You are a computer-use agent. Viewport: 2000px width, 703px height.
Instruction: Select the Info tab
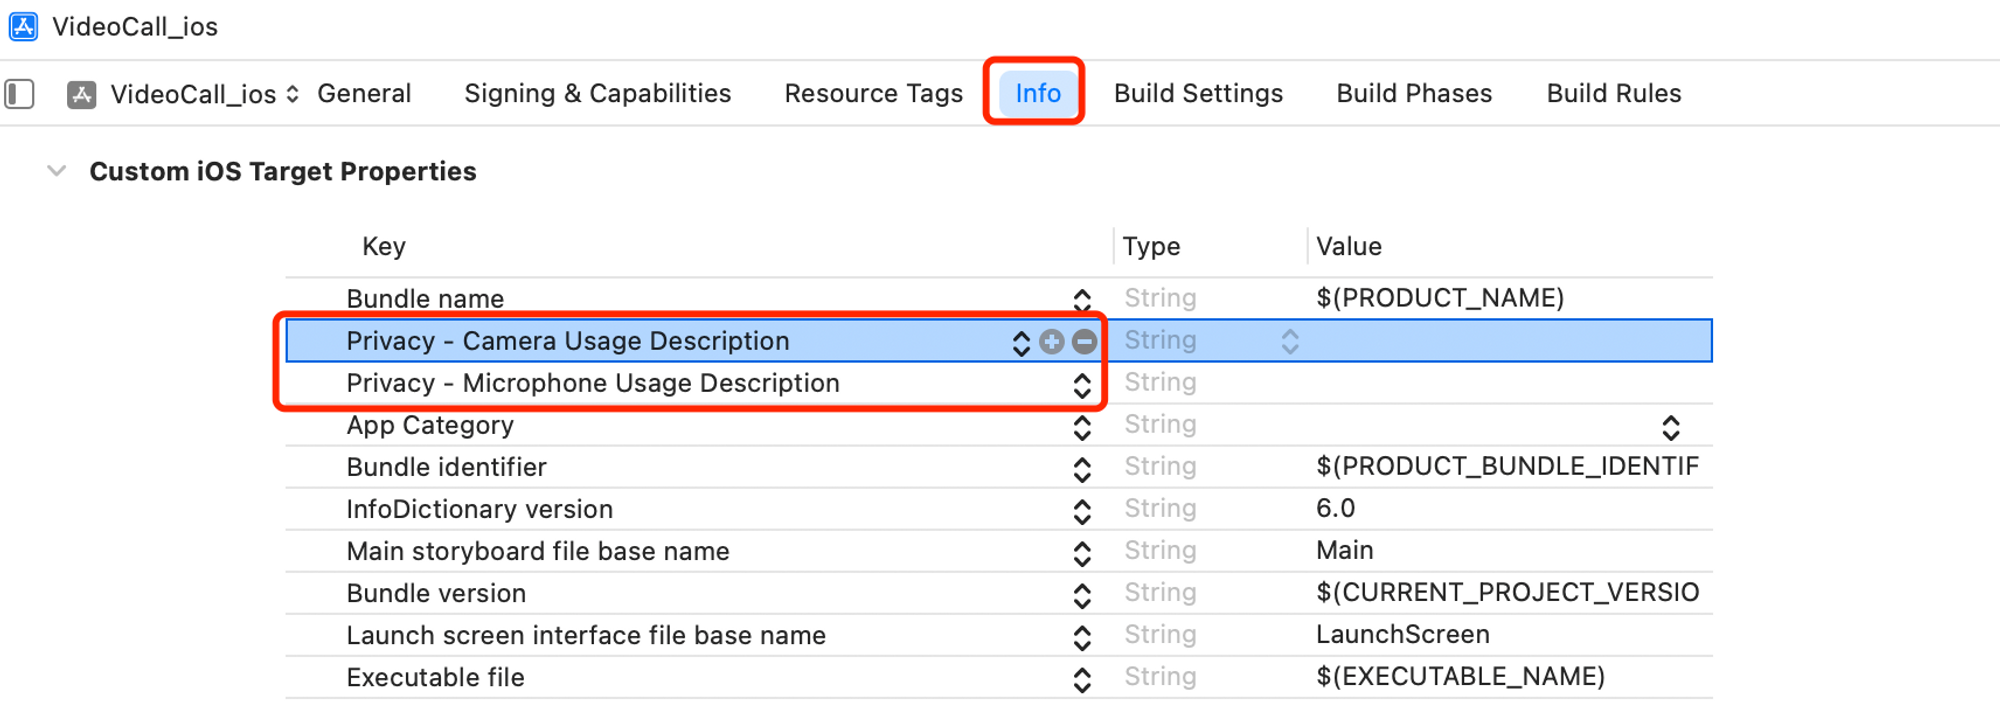point(1038,93)
